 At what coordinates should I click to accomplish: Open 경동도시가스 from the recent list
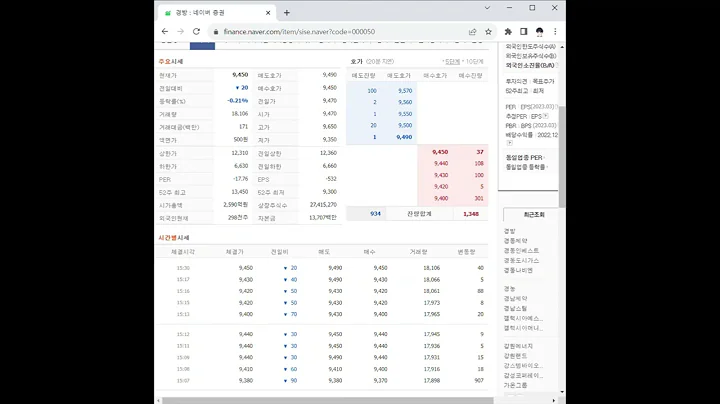(x=522, y=260)
